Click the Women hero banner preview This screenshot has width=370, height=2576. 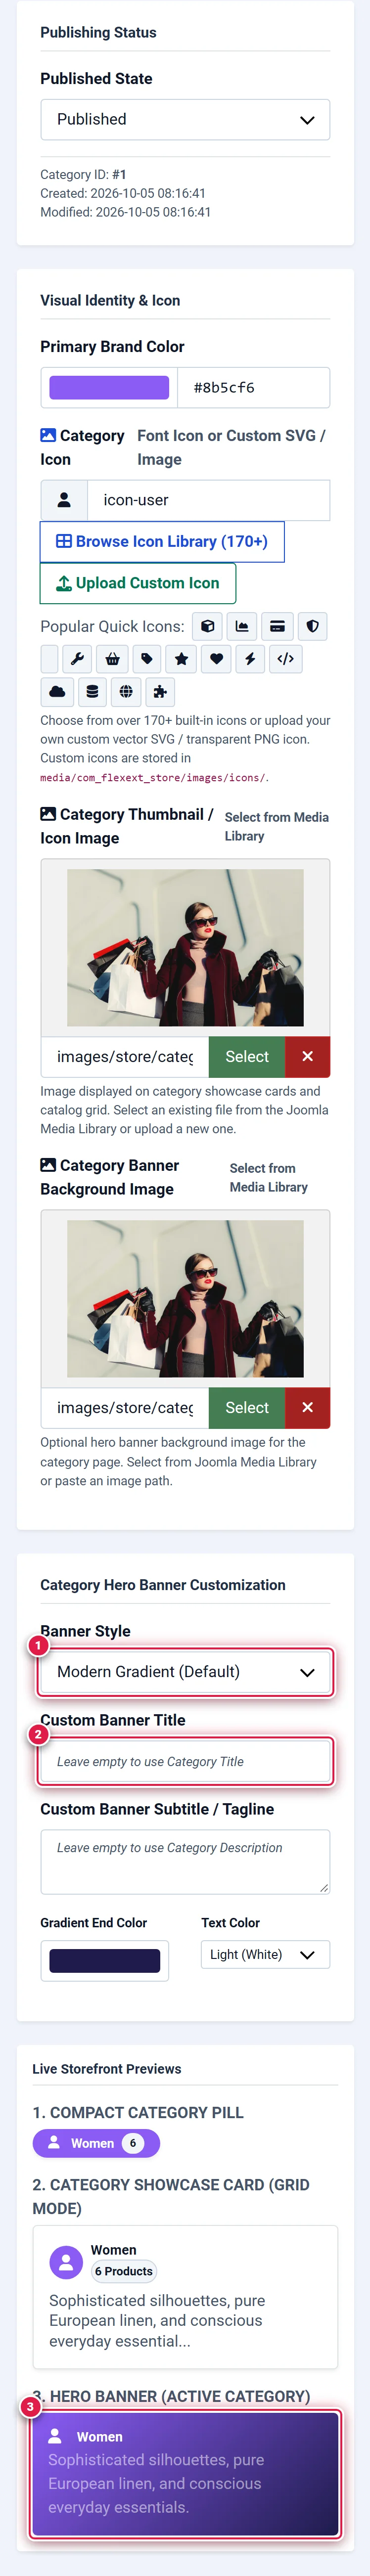(x=185, y=2474)
